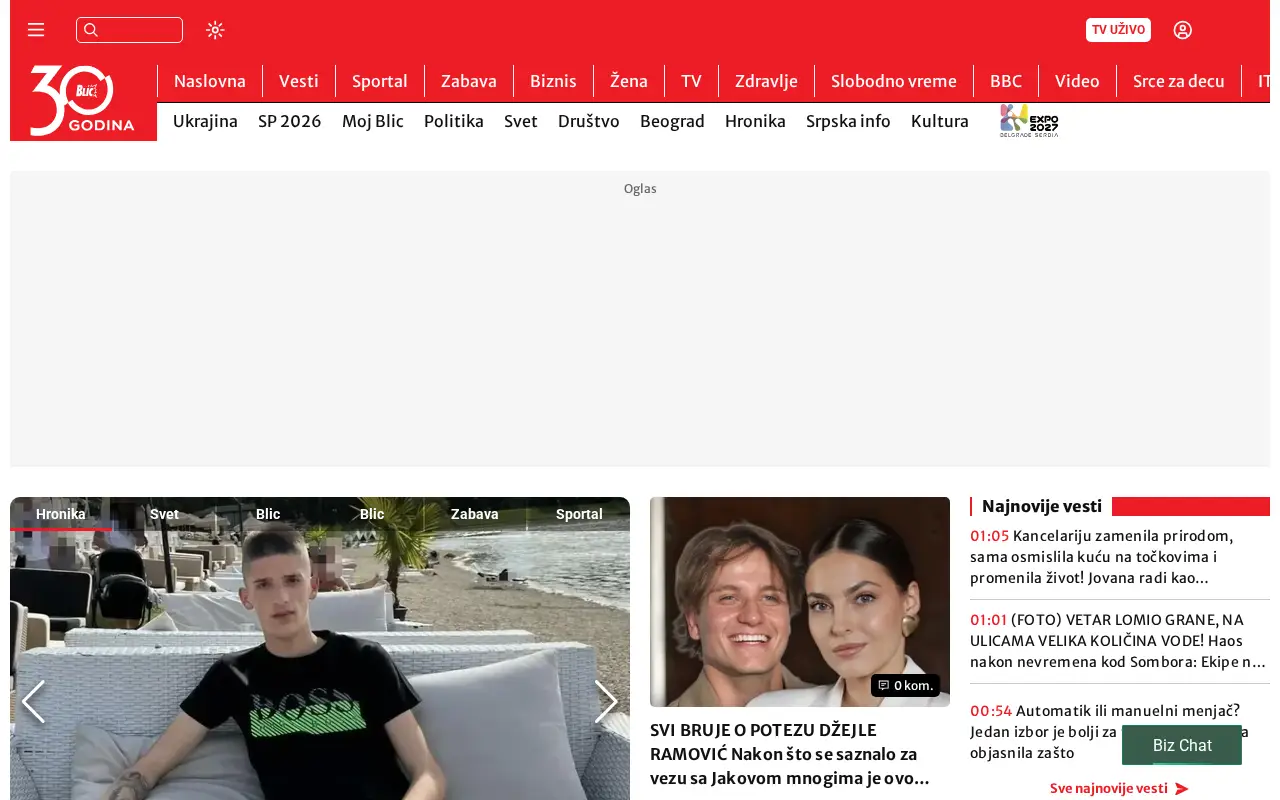
Task: Open Biznis section
Action: 553,81
